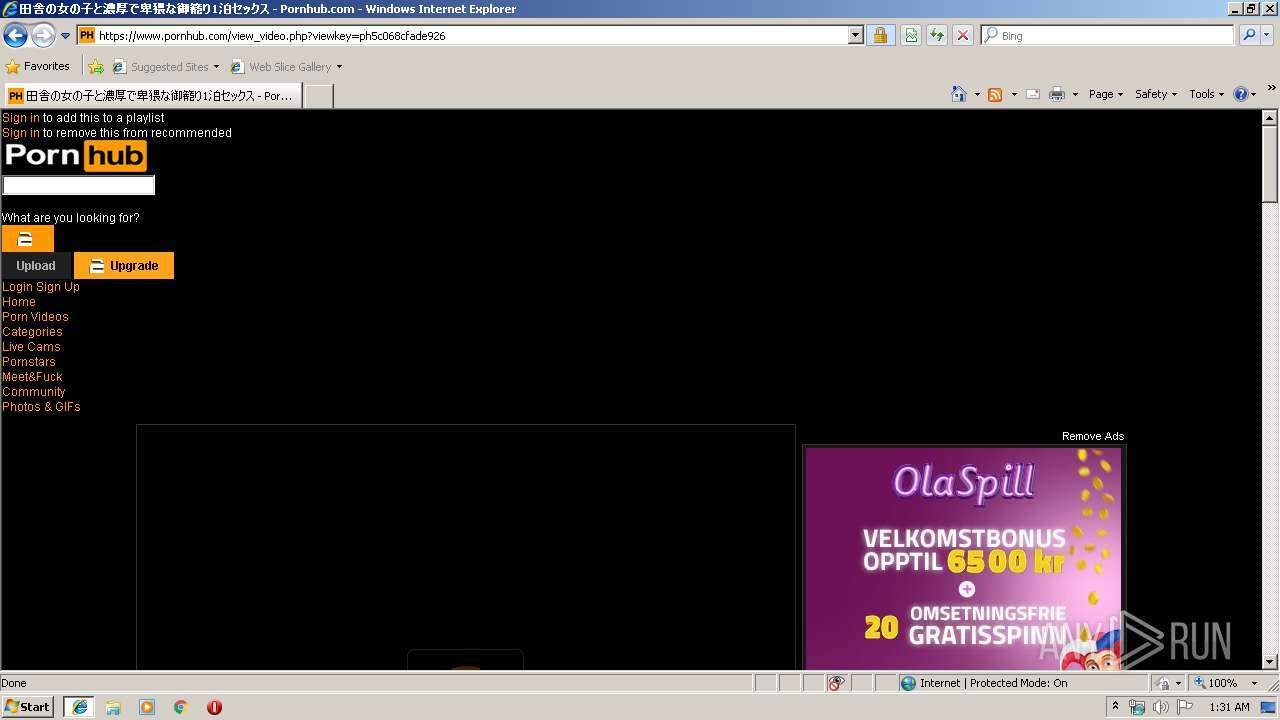The width and height of the screenshot is (1280, 720).
Task: Open the search provider dropdown arrow
Action: tap(1267, 35)
